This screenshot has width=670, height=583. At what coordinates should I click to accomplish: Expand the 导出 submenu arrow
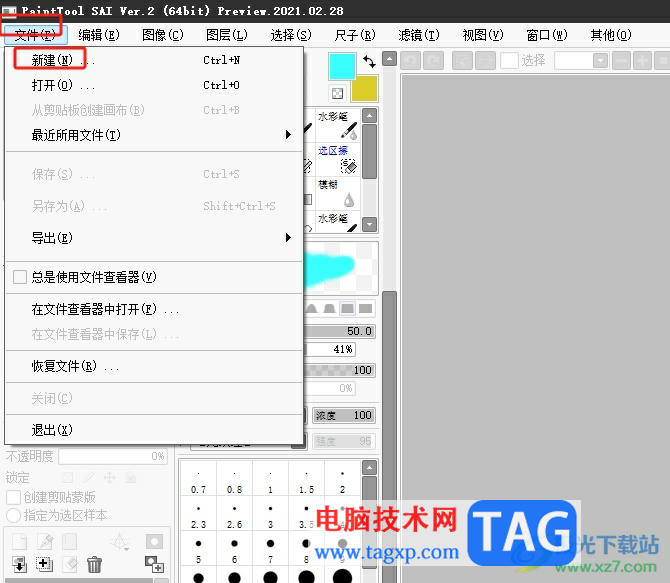click(x=288, y=237)
